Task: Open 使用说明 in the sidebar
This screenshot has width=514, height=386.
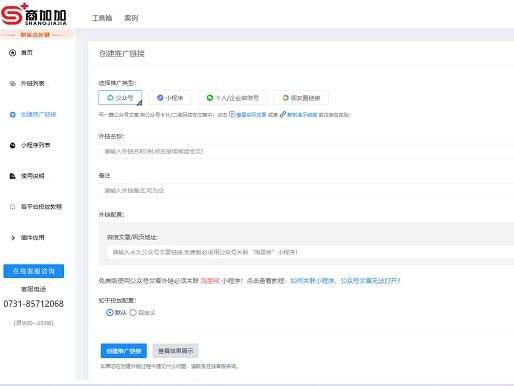Action: point(32,176)
